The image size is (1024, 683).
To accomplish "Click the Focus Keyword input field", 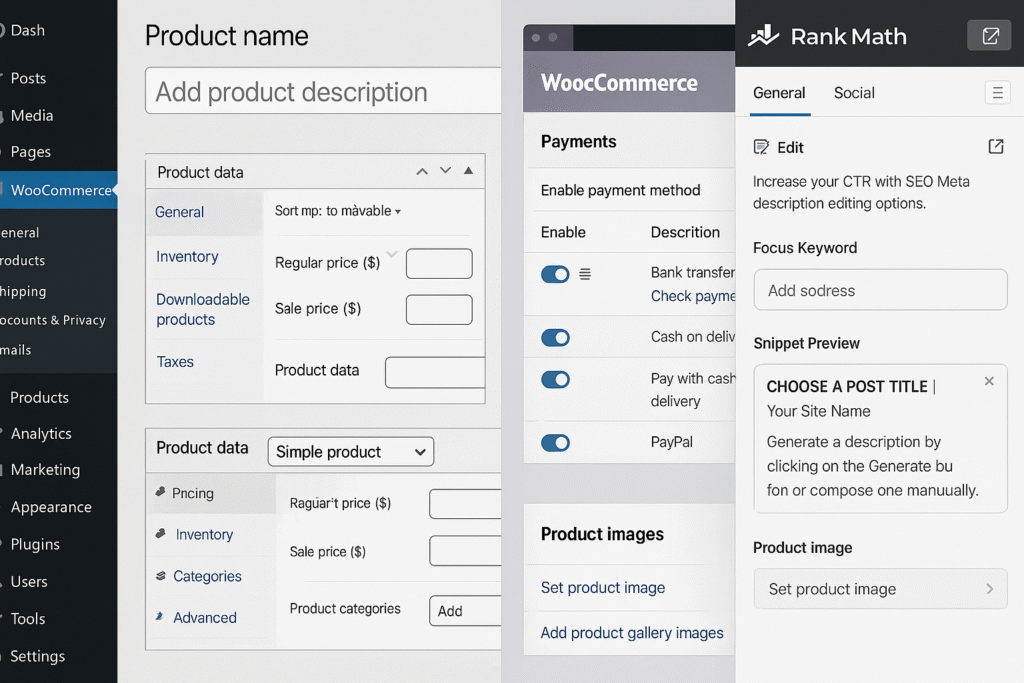I will point(880,290).
